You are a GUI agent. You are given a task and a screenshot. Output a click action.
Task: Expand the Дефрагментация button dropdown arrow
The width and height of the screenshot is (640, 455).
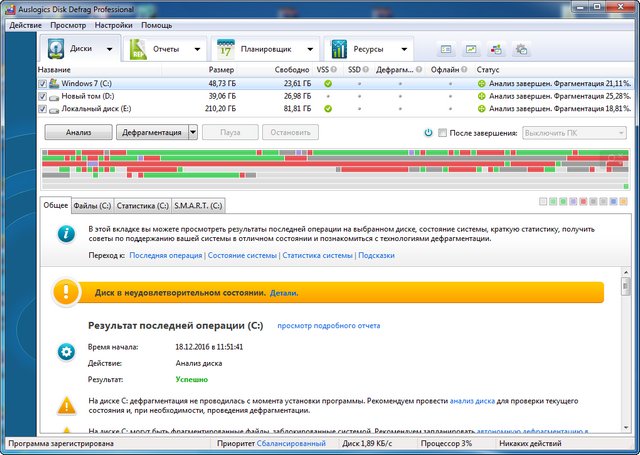[x=192, y=132]
